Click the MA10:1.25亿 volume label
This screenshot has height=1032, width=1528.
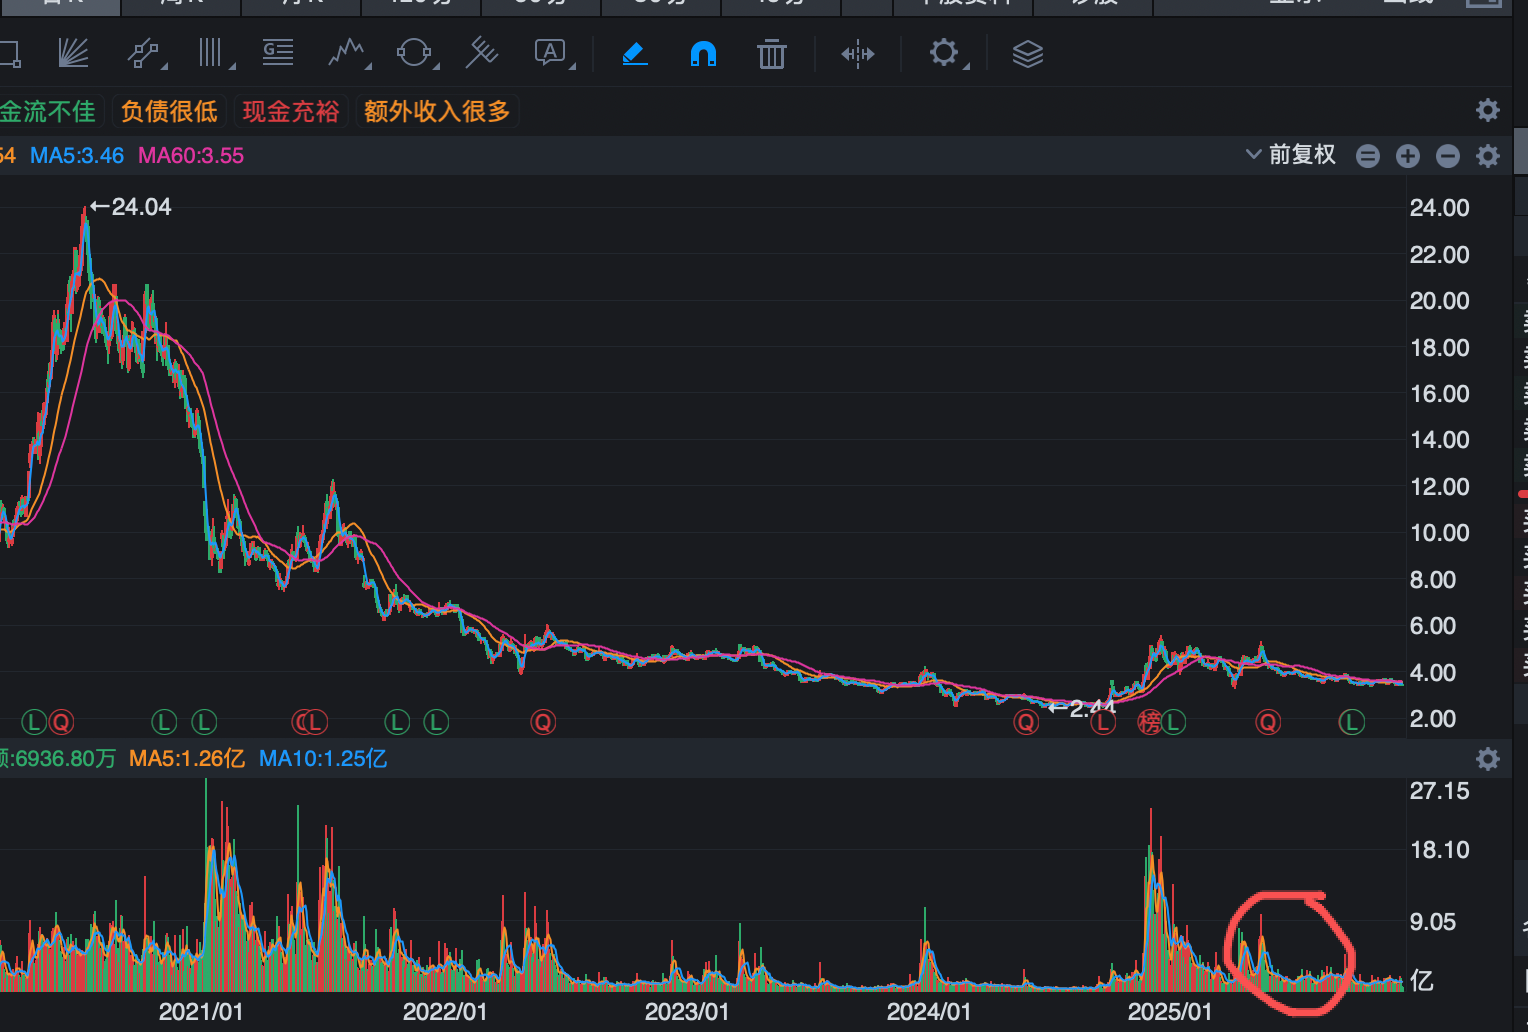pos(323,759)
